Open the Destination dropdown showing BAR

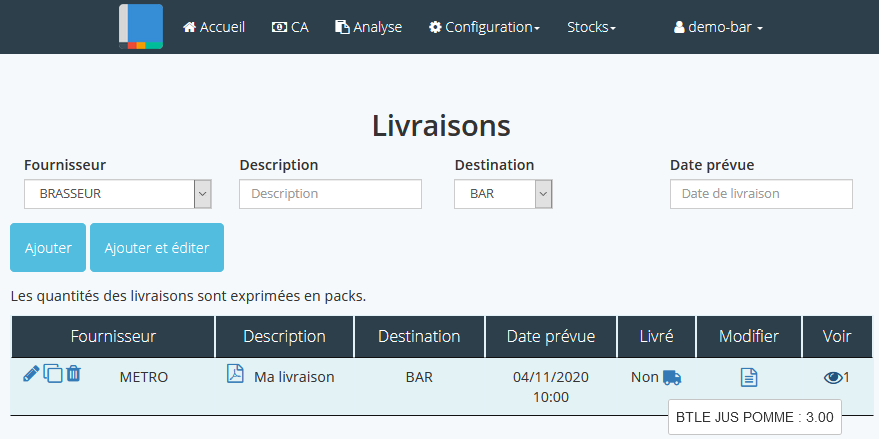click(x=503, y=194)
